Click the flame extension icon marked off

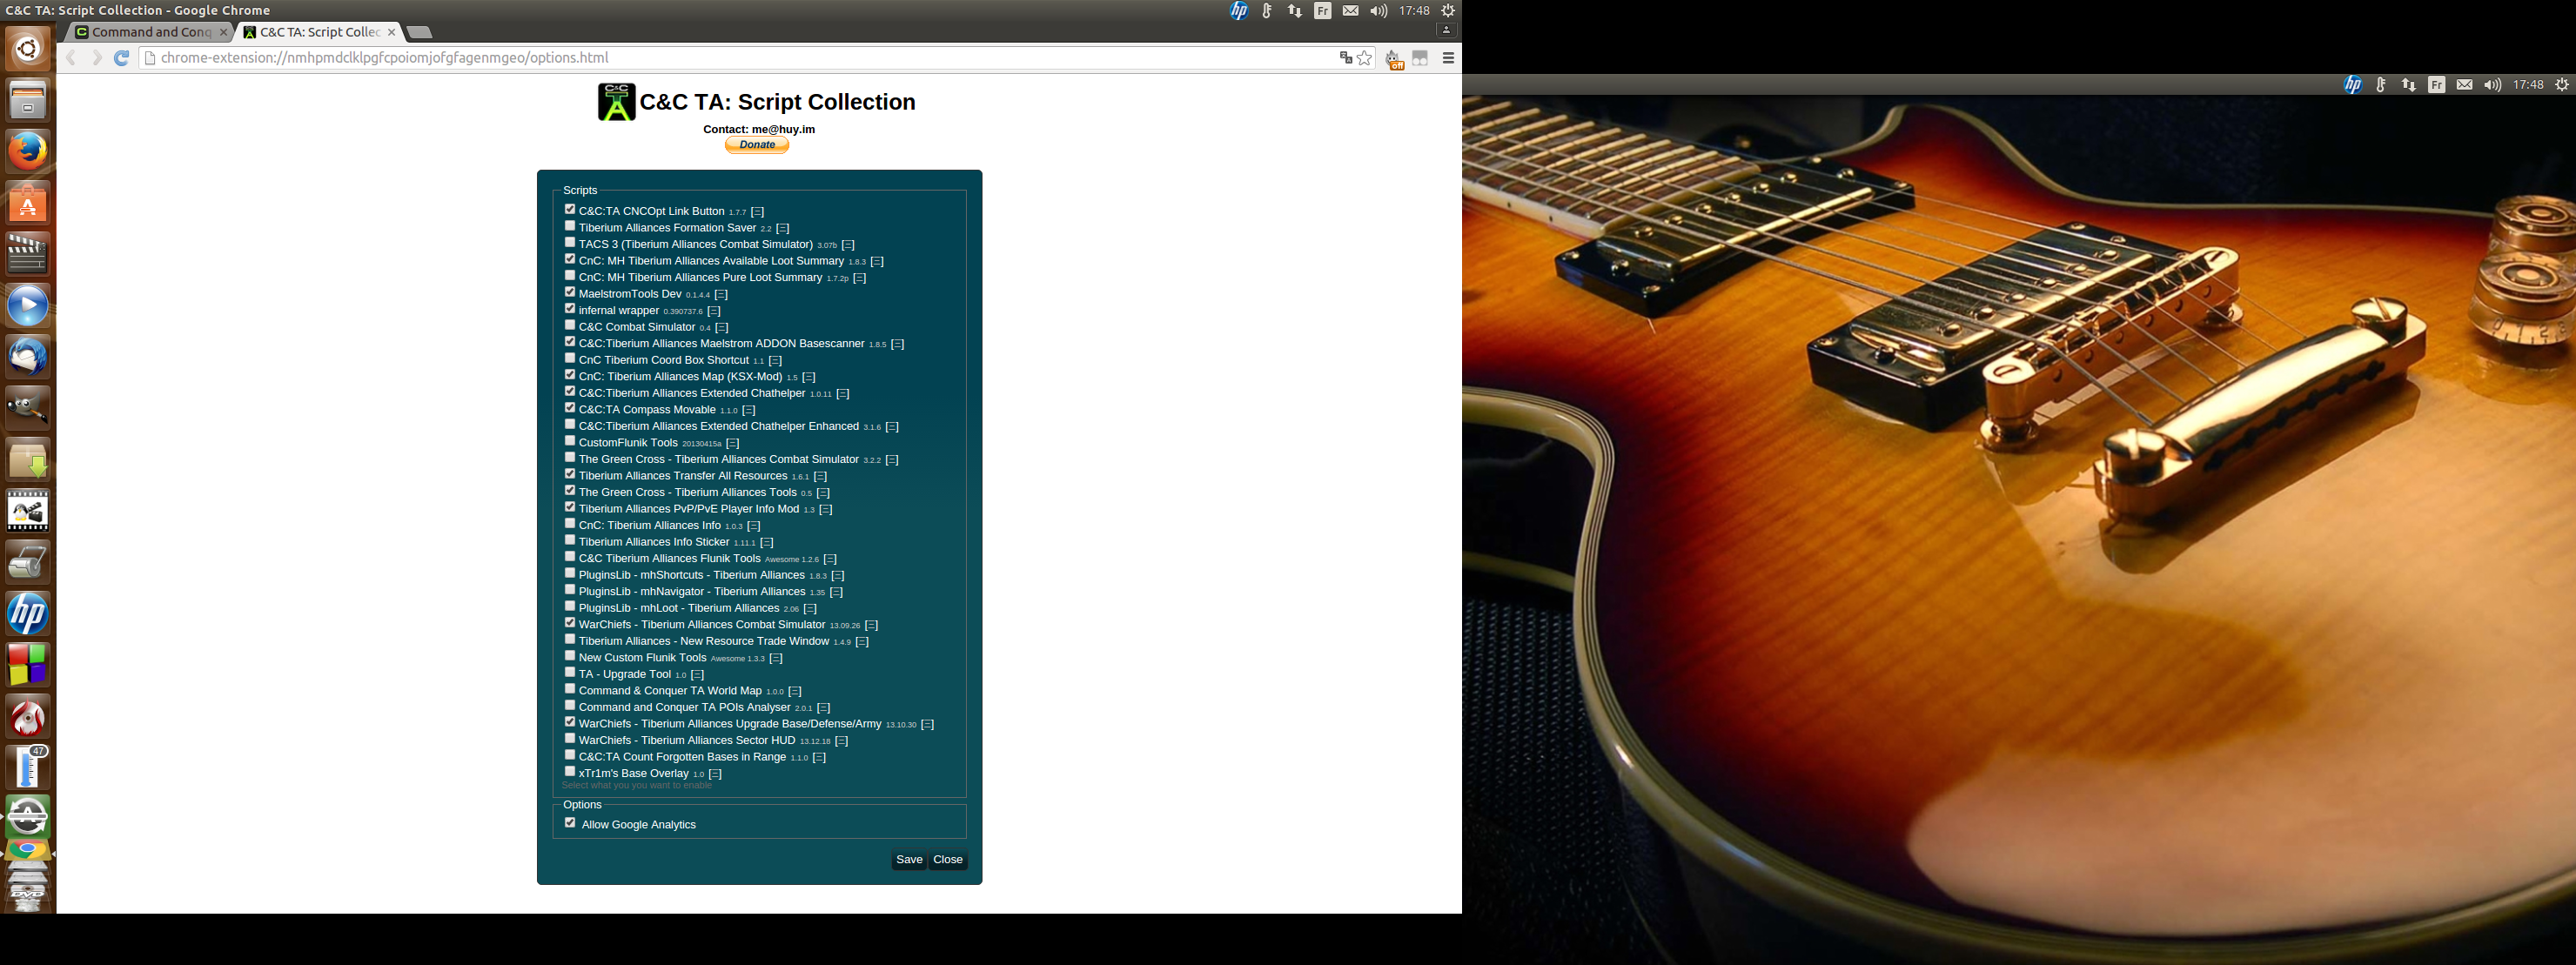coord(1394,59)
